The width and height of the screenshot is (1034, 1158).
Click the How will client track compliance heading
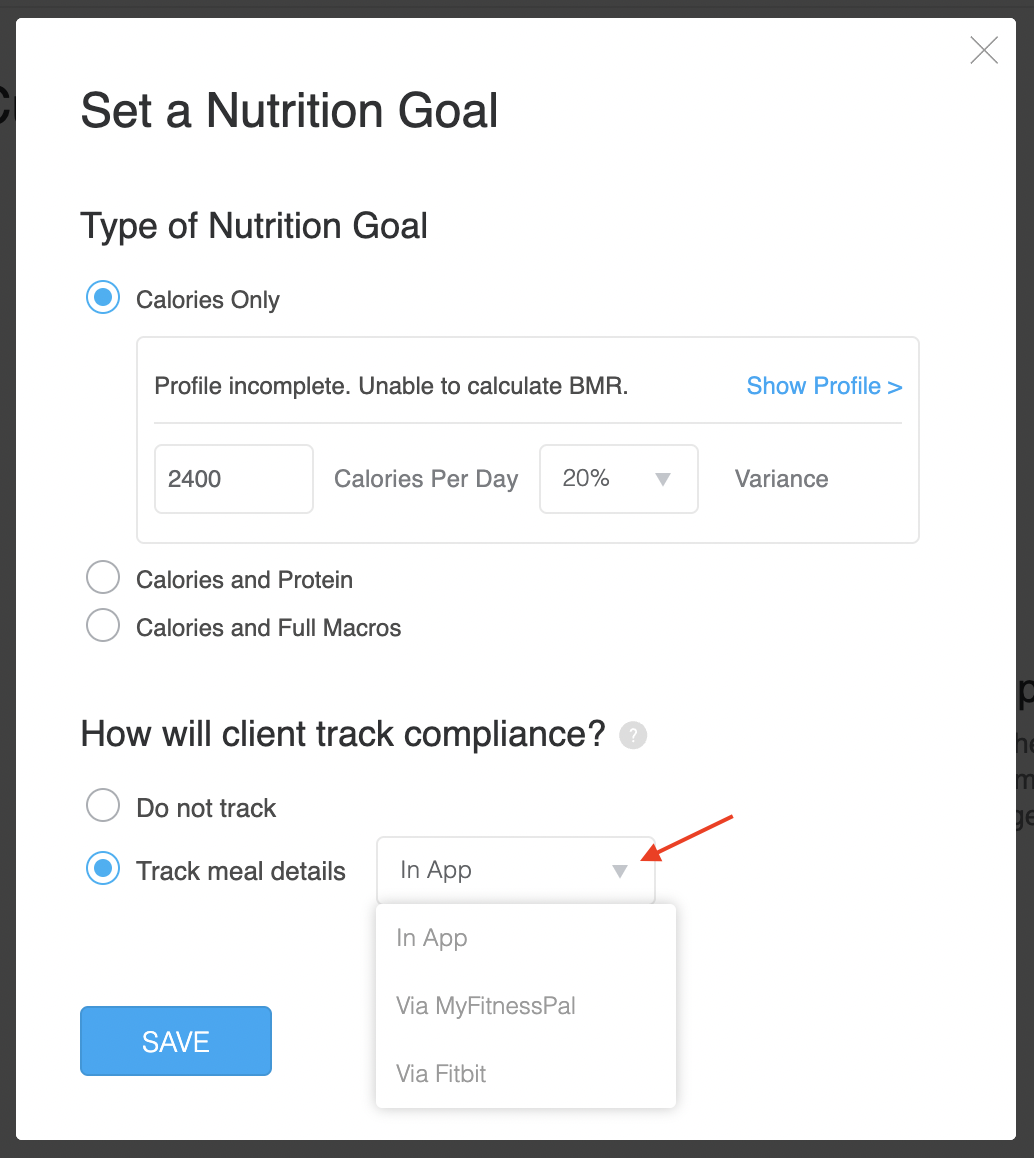tap(343, 735)
